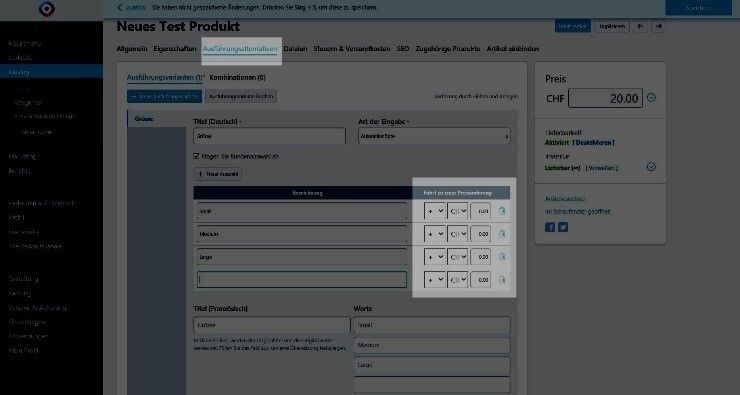Image resolution: width=740 pixels, height=395 pixels.
Task: Open the Marketing item in sidebar
Action: pos(23,156)
